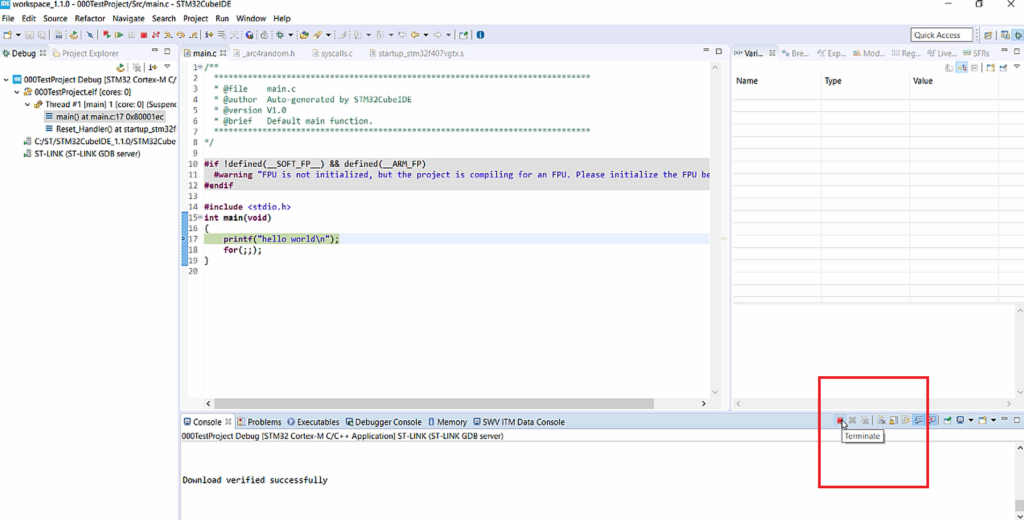Collapse the comment fold at line 1
Screen dimensions: 1024x520
201,67
